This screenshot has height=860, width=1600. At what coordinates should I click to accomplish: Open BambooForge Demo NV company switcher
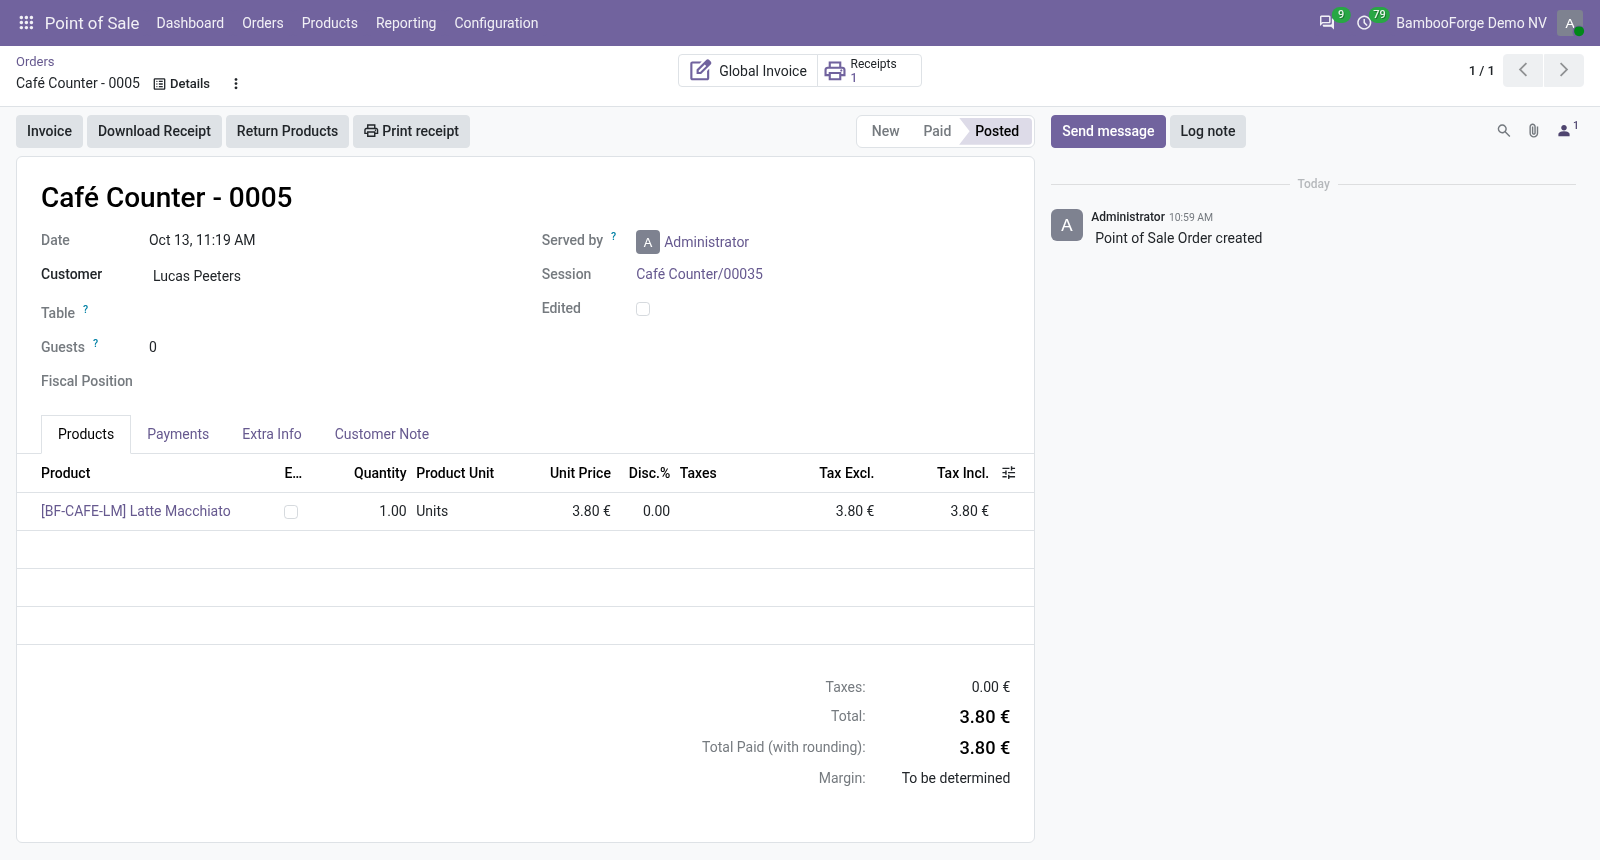coord(1471,23)
